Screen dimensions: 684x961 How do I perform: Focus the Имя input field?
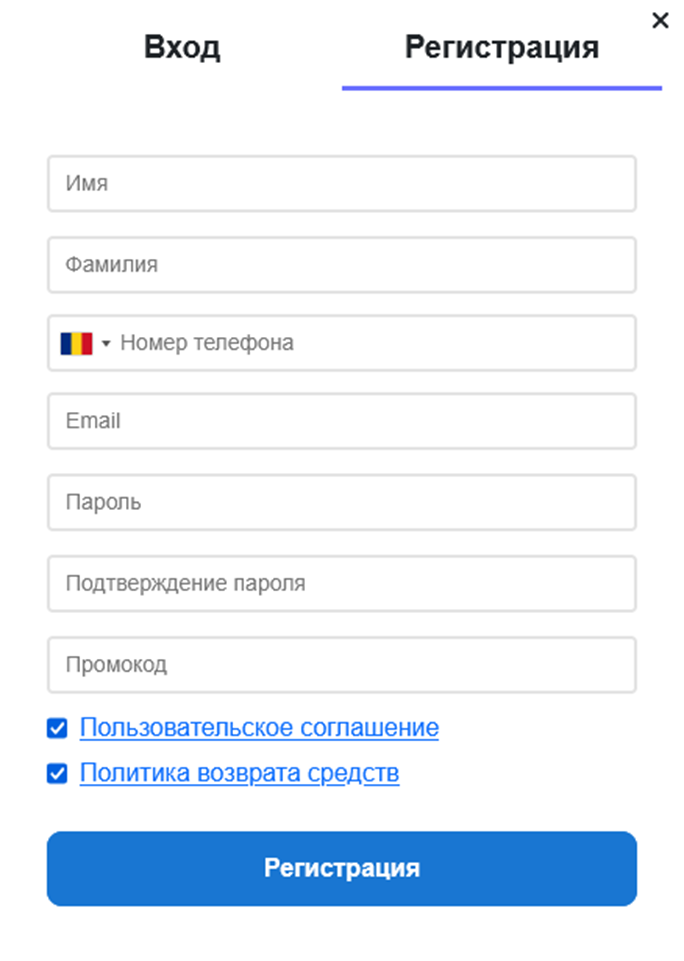point(342,183)
